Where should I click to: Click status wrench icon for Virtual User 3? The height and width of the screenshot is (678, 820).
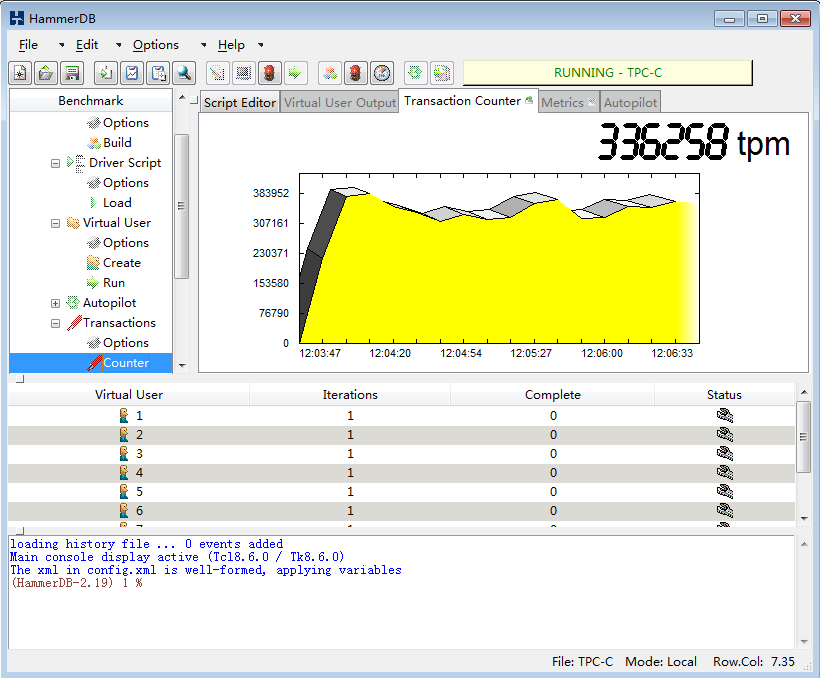coord(724,454)
